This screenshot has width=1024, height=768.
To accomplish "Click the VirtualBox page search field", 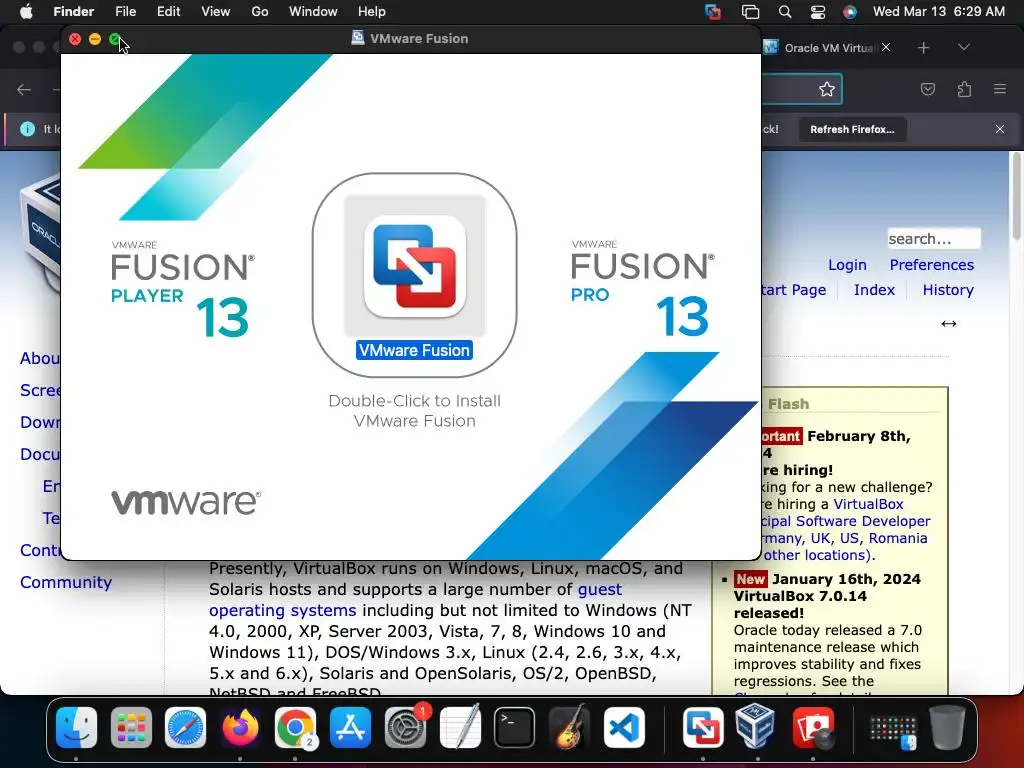I will [x=934, y=238].
